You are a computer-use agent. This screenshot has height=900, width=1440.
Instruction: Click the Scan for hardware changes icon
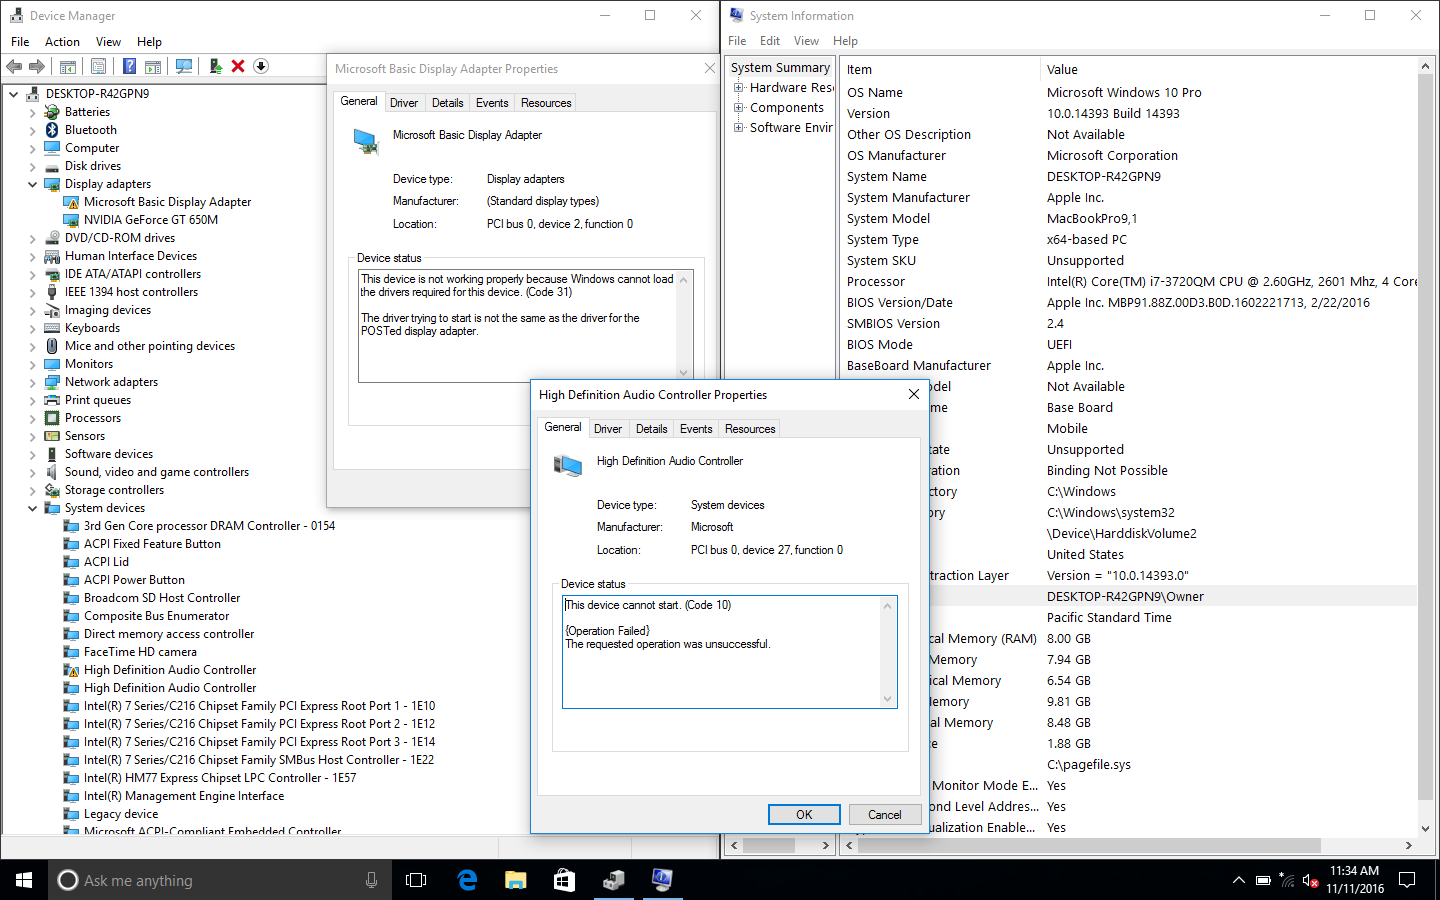pyautogui.click(x=184, y=66)
